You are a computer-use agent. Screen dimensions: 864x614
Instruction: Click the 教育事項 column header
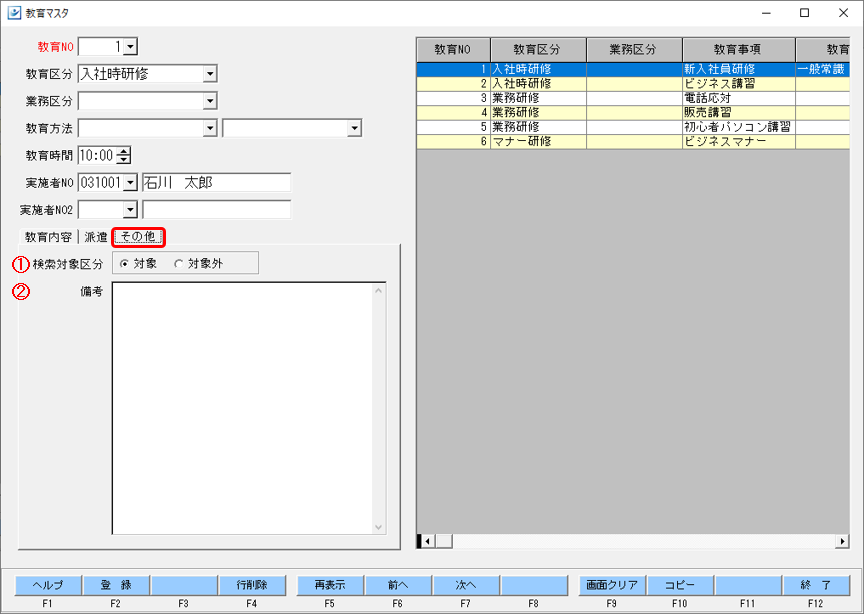coord(738,50)
